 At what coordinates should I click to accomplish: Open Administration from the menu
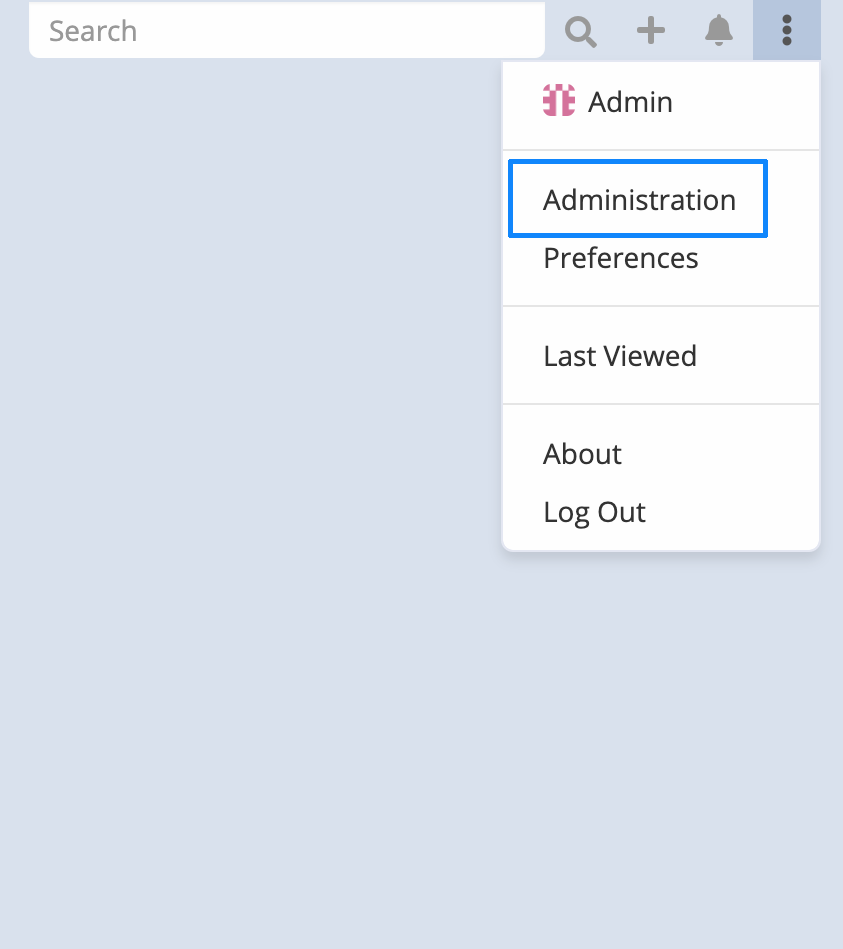pyautogui.click(x=639, y=200)
